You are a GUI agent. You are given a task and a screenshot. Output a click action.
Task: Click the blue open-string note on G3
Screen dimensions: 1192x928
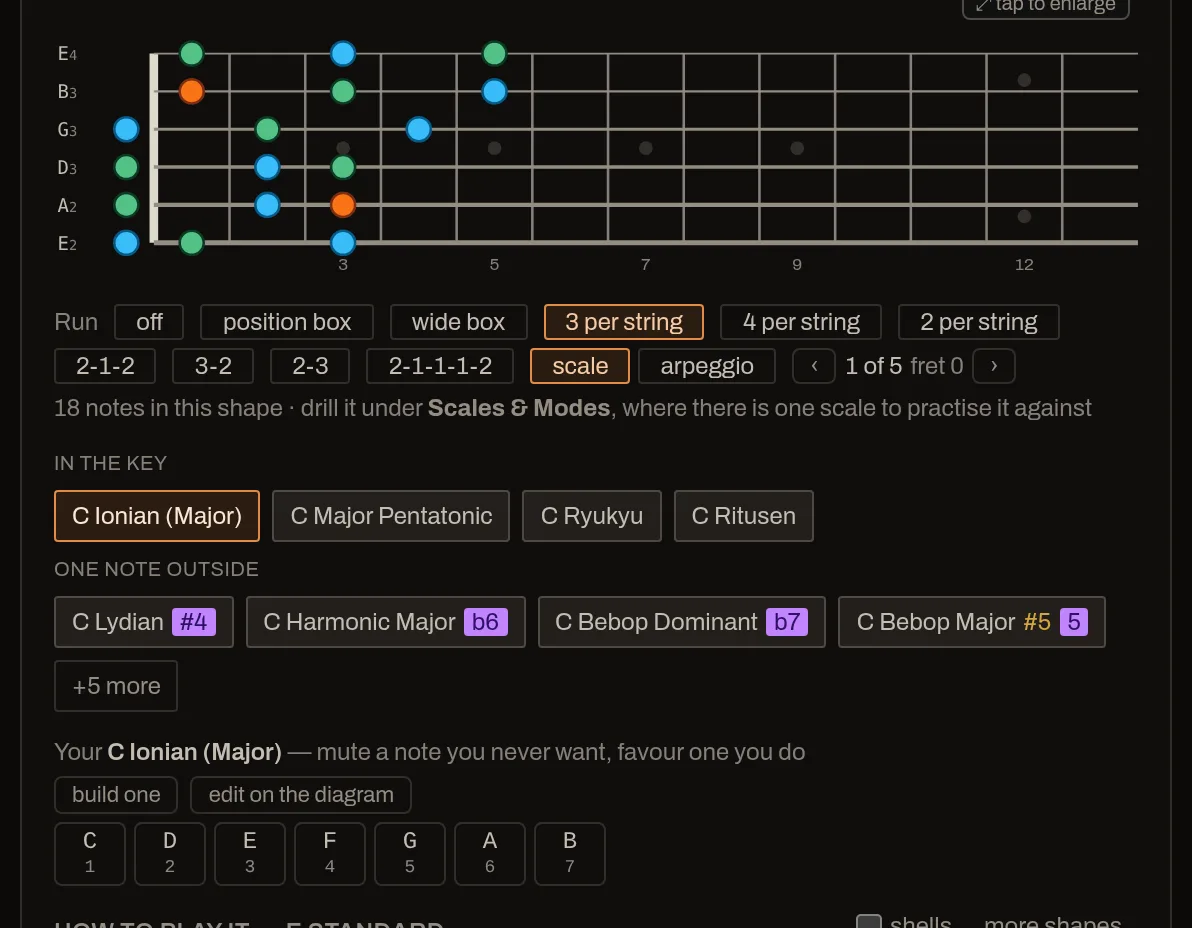click(126, 129)
